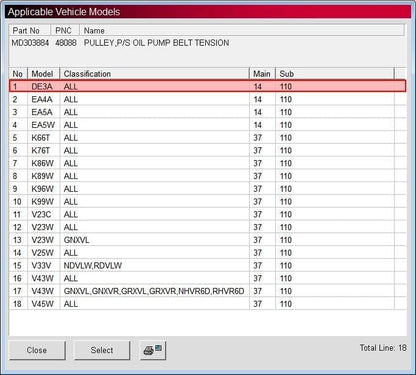
Task: Click the Main column header
Action: [263, 74]
